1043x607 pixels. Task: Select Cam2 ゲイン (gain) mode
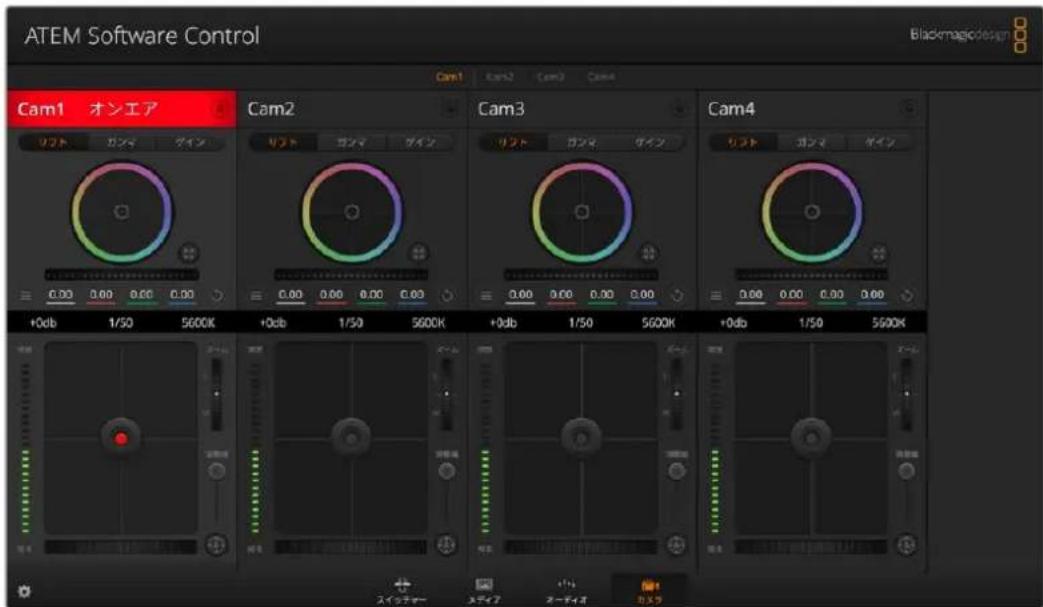(x=420, y=142)
